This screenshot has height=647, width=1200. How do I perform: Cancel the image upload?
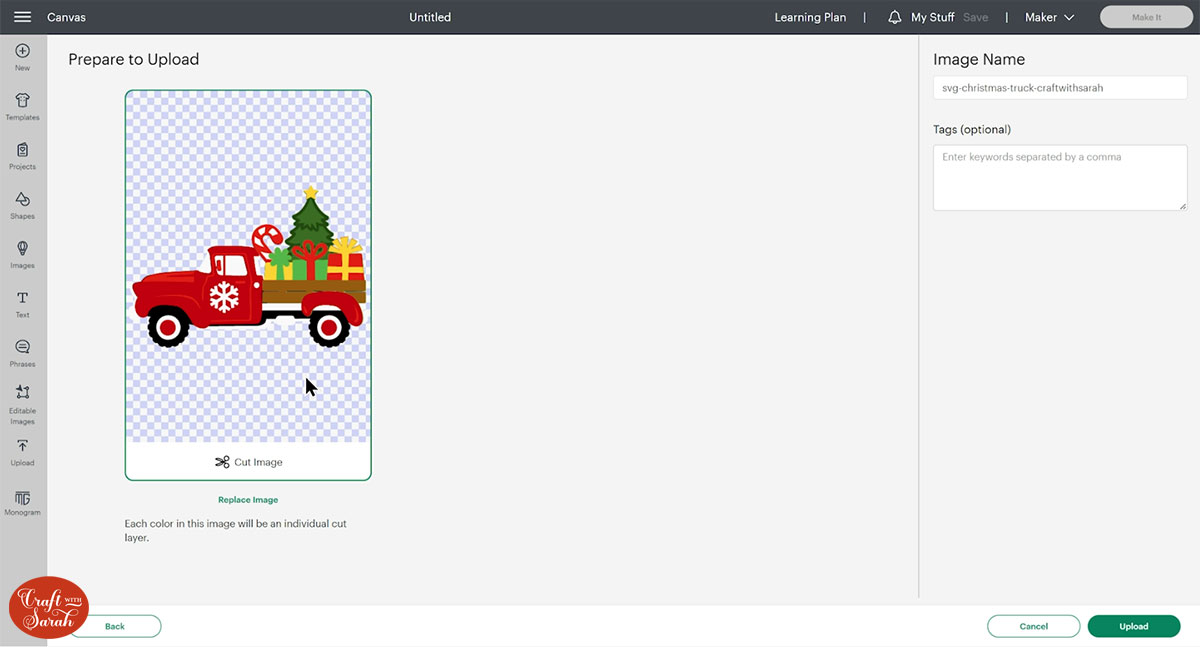coord(1033,626)
